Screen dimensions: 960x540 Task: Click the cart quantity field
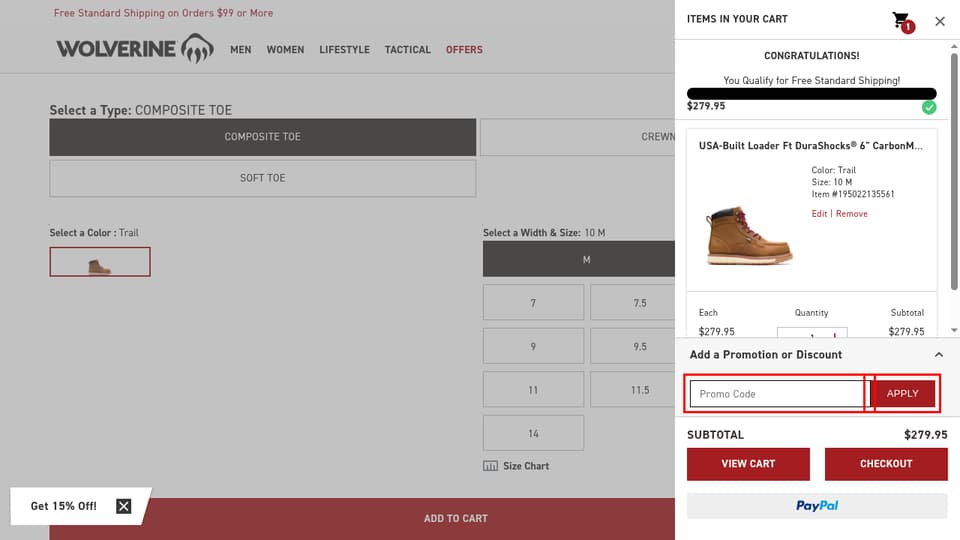pyautogui.click(x=812, y=333)
